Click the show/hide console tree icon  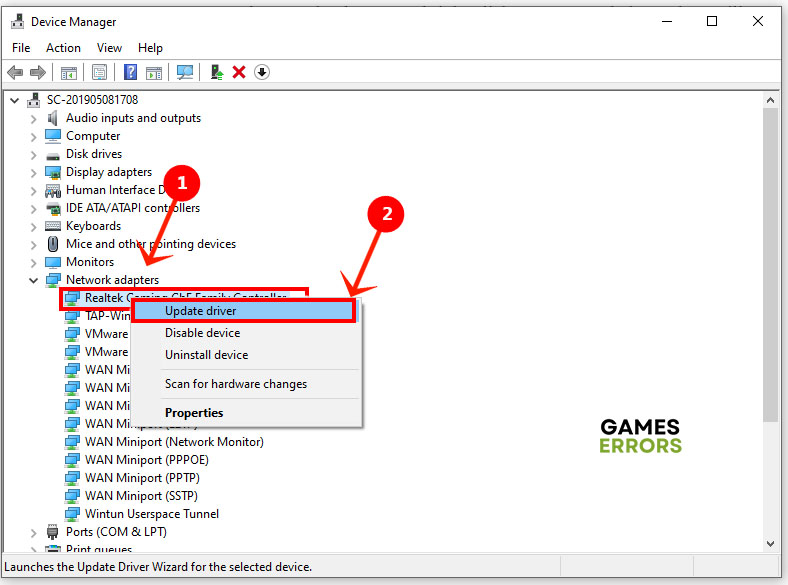tap(69, 73)
